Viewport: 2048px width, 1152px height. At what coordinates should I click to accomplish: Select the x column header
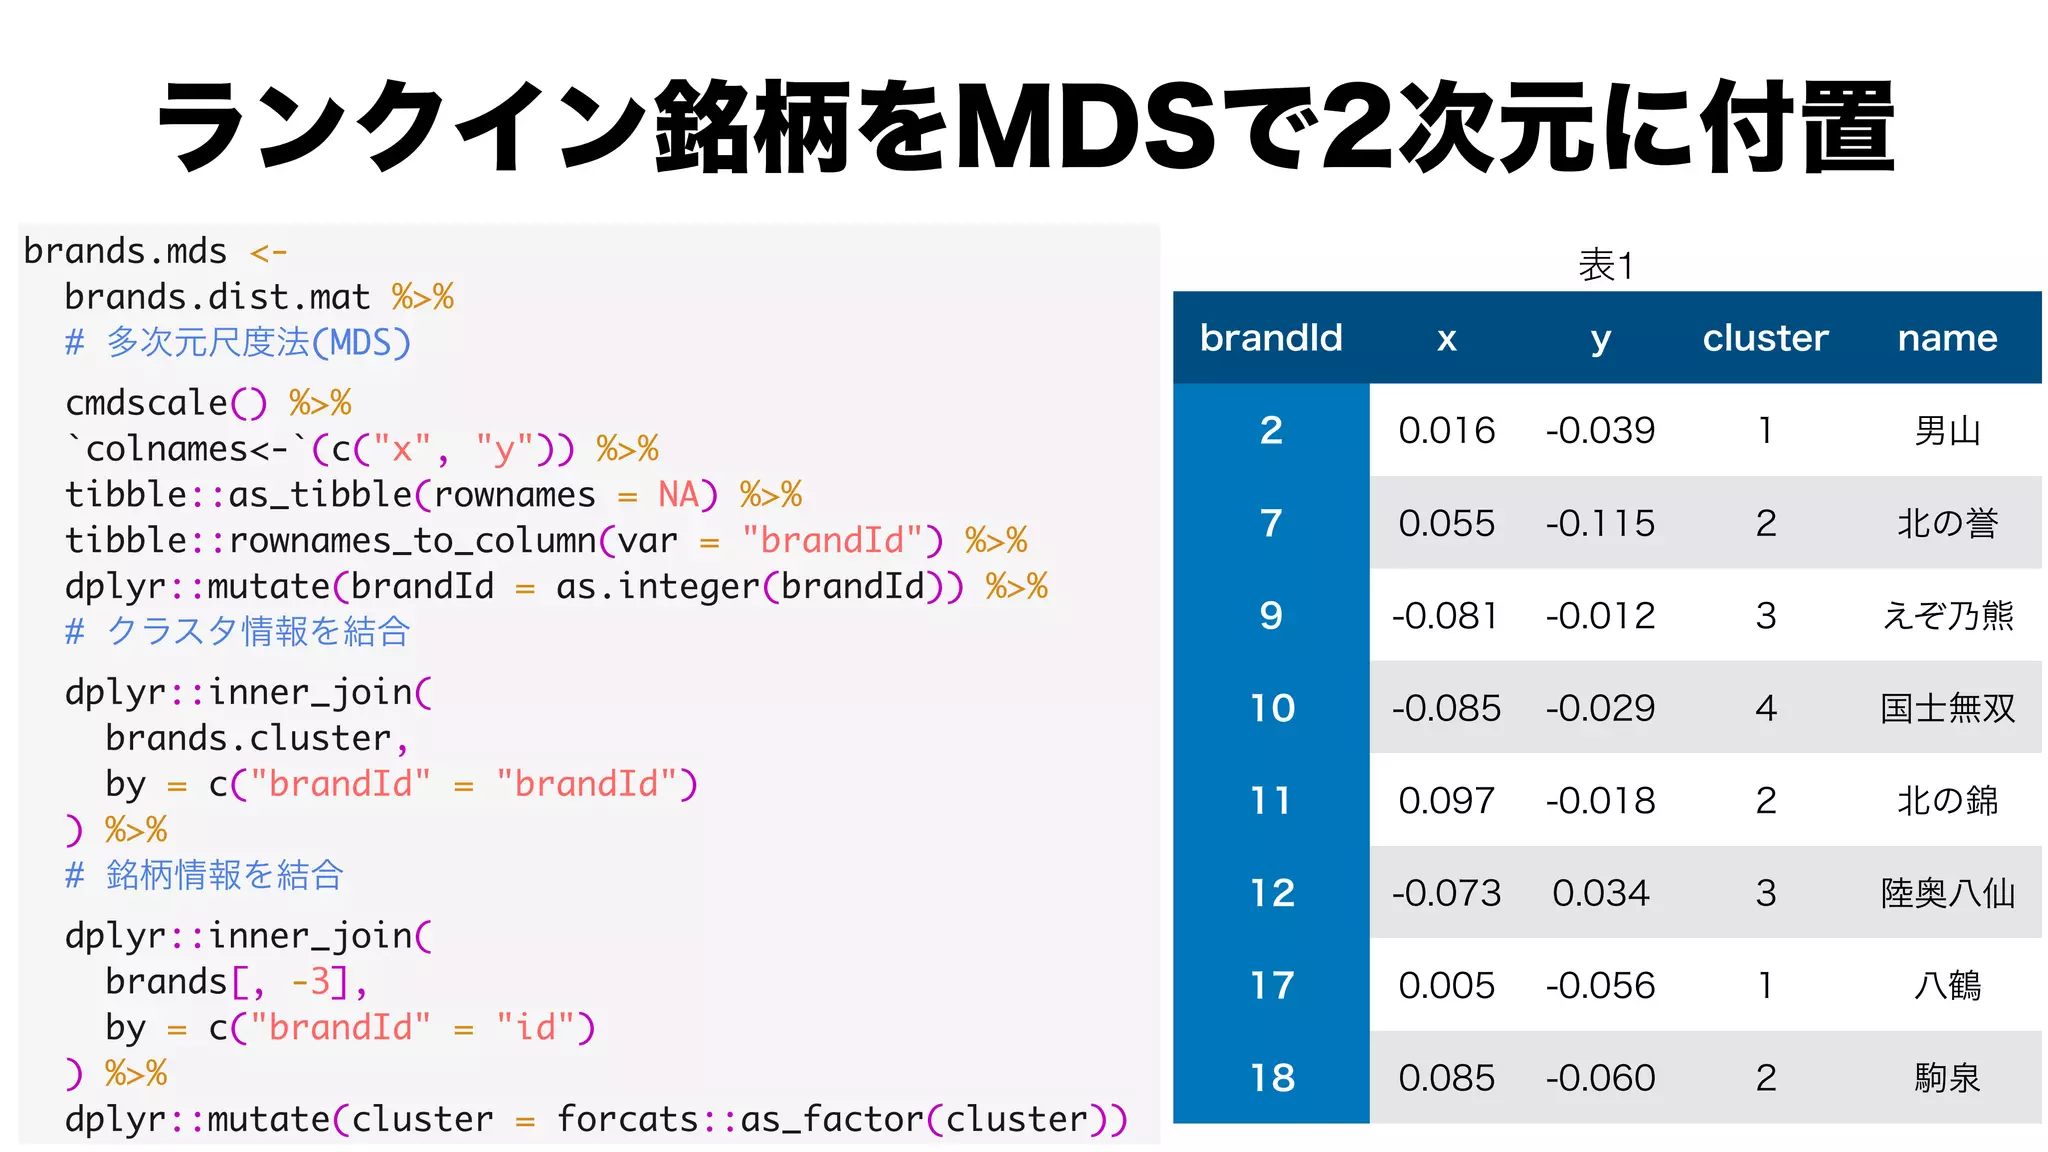click(1446, 340)
